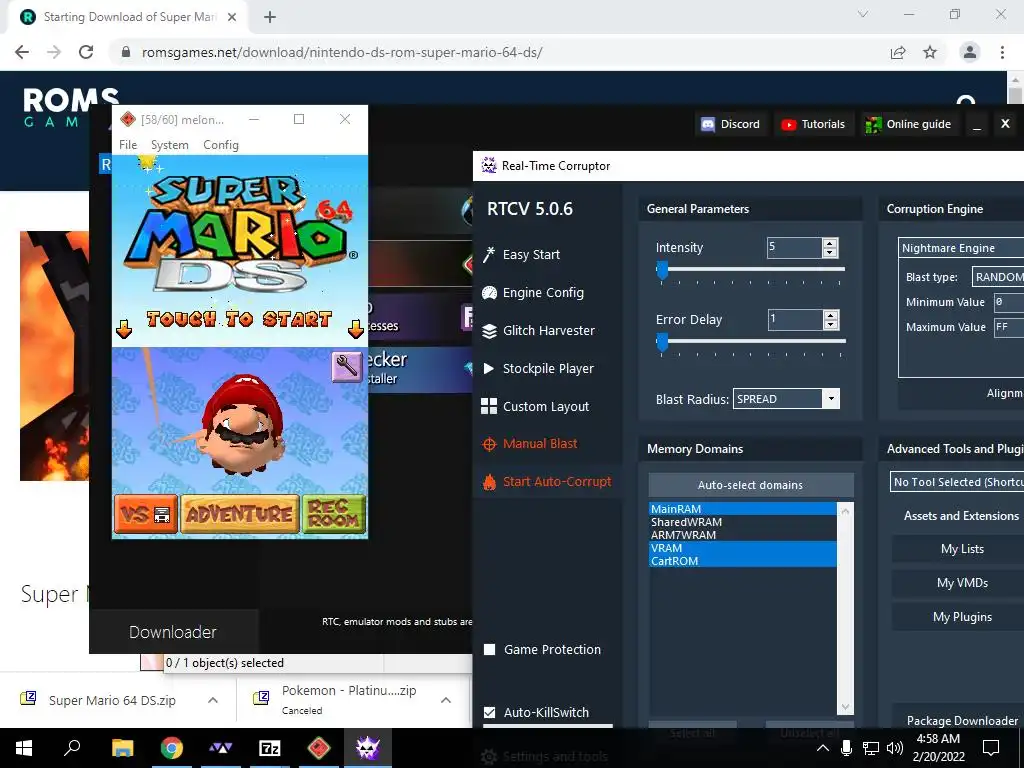
Task: Reload the romsgames page
Action: [86, 52]
